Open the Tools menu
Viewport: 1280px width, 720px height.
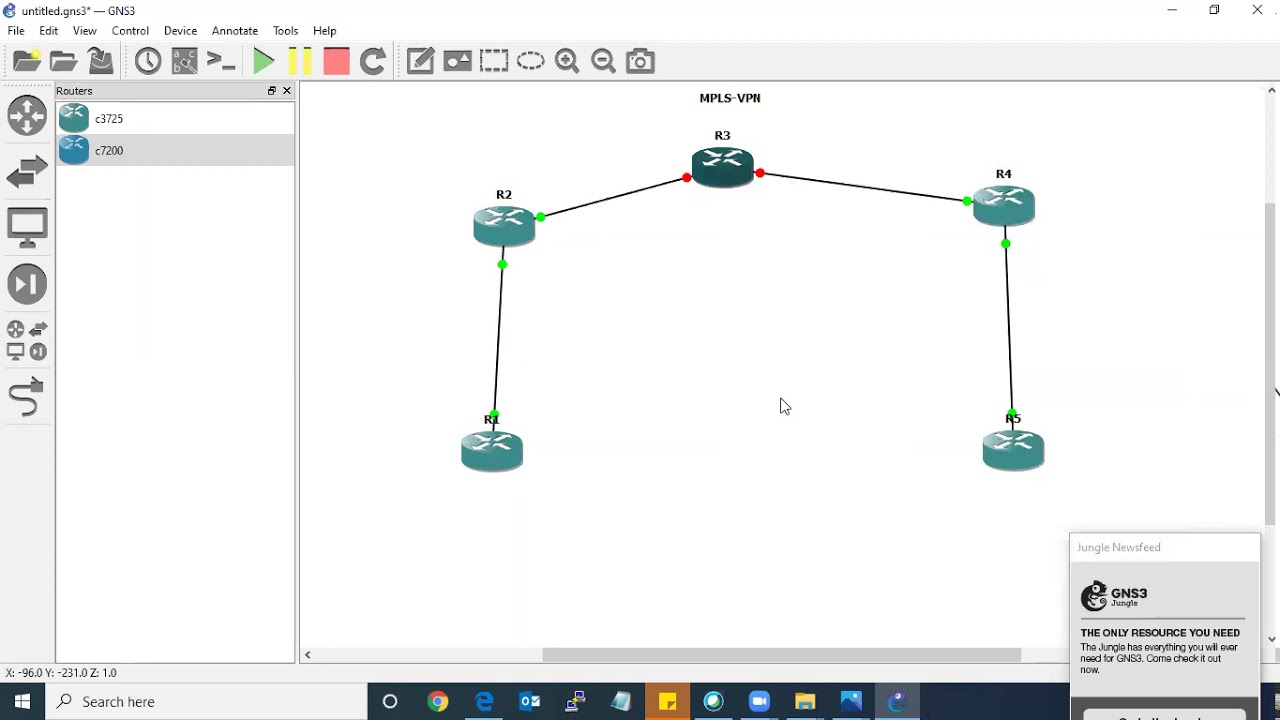pos(286,31)
